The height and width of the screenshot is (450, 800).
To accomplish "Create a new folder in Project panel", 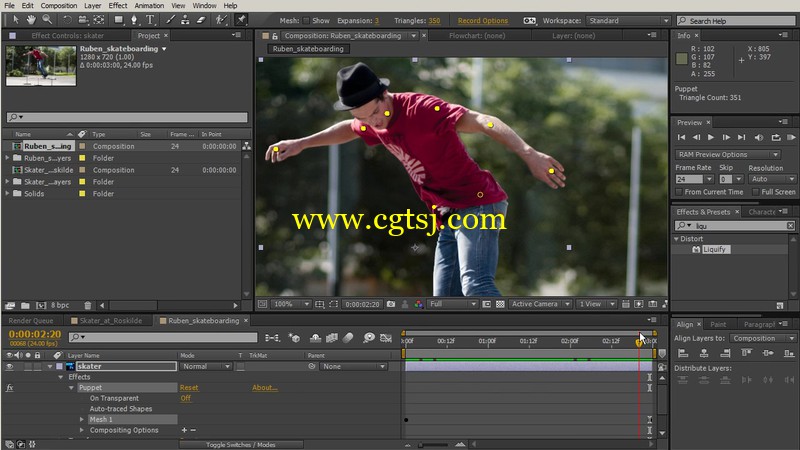I will click(x=25, y=306).
